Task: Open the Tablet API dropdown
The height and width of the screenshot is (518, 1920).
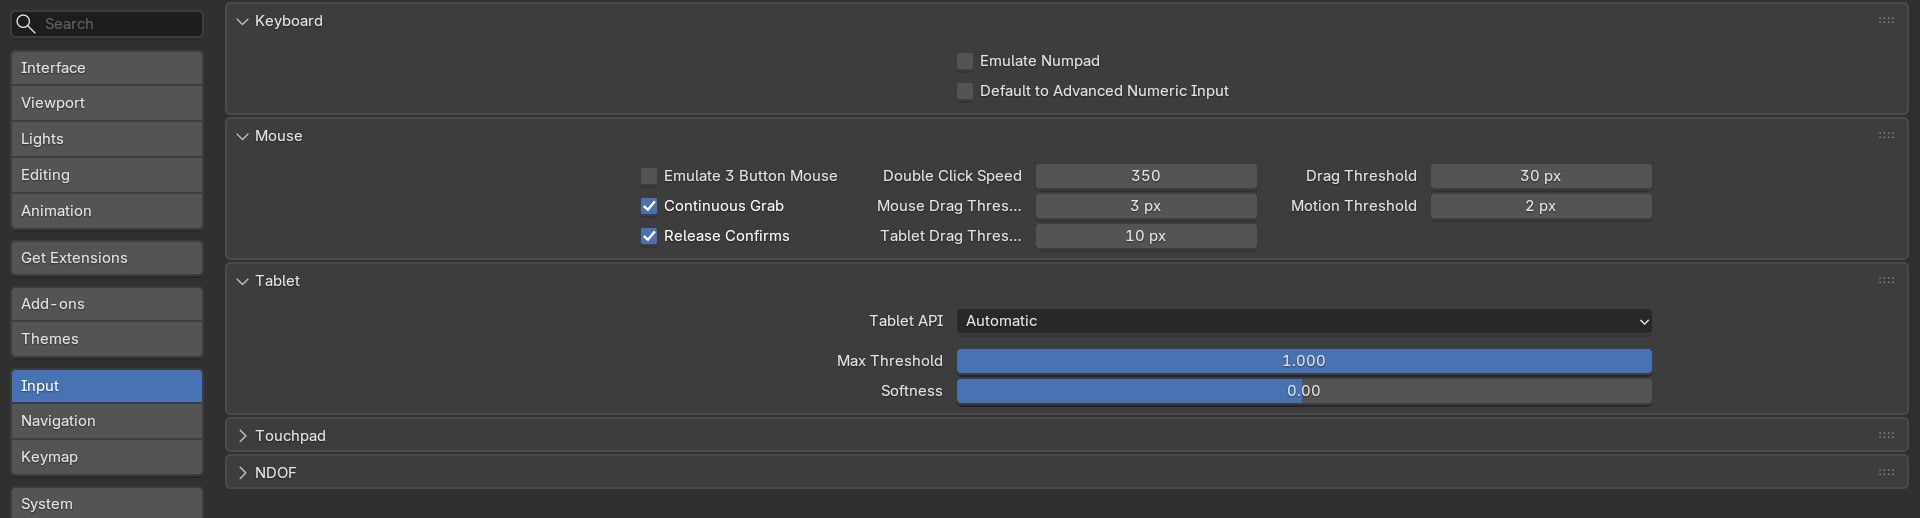Action: tap(1304, 321)
